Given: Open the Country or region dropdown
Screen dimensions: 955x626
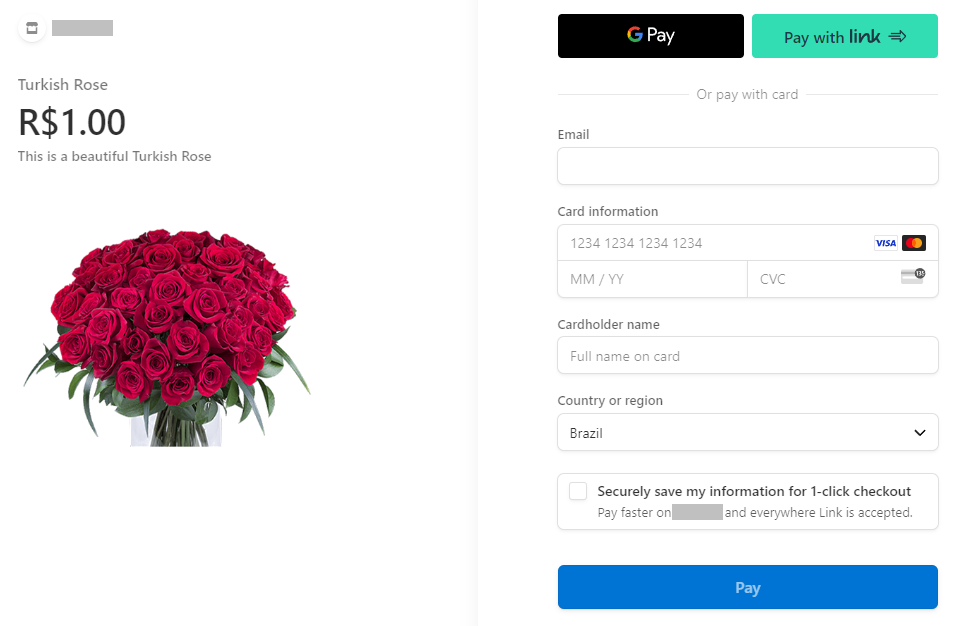Looking at the screenshot, I should tap(747, 433).
